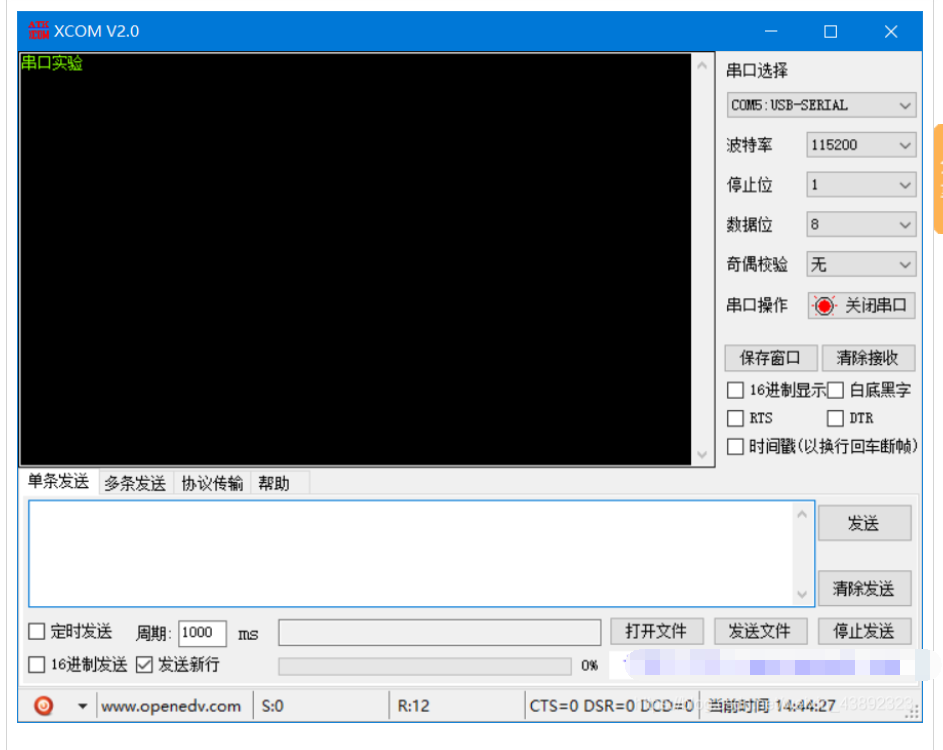Click the 当前时间 clock in status bar
This screenshot has height=750, width=943.
[772, 705]
